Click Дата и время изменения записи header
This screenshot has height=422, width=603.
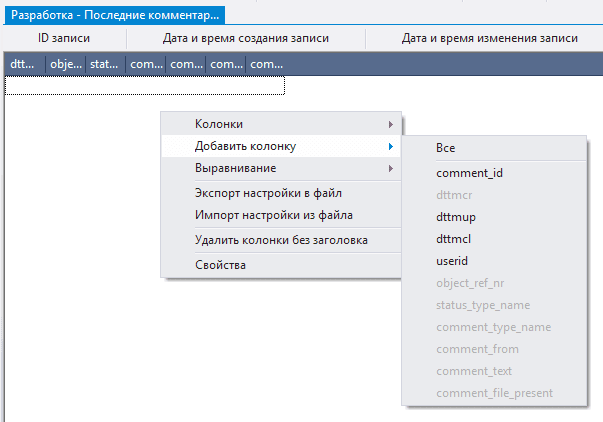pyautogui.click(x=489, y=39)
